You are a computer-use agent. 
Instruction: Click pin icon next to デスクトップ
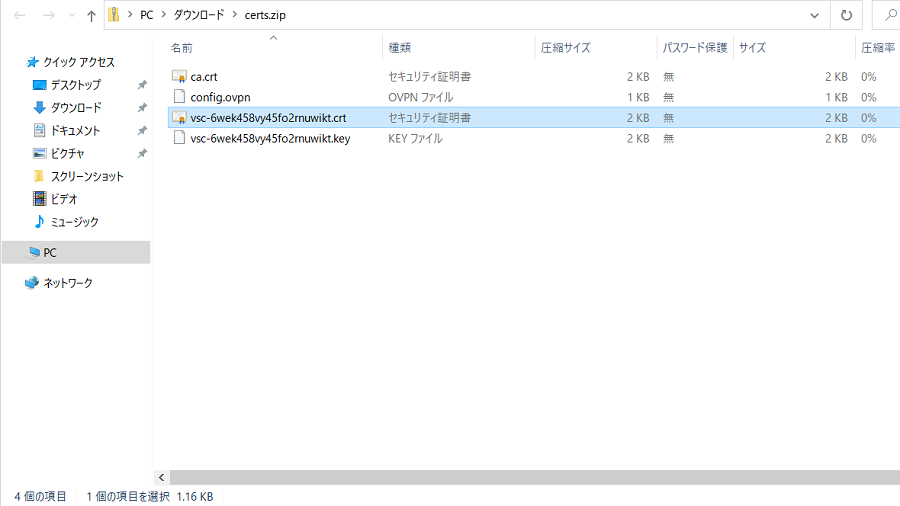[x=142, y=85]
